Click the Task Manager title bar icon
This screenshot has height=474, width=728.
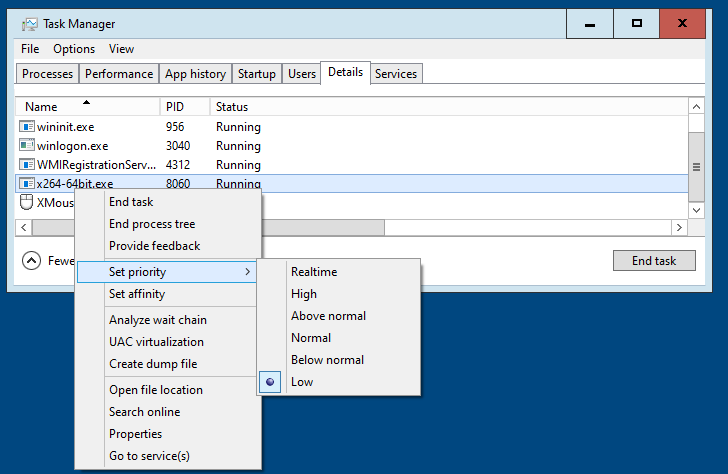click(30, 23)
